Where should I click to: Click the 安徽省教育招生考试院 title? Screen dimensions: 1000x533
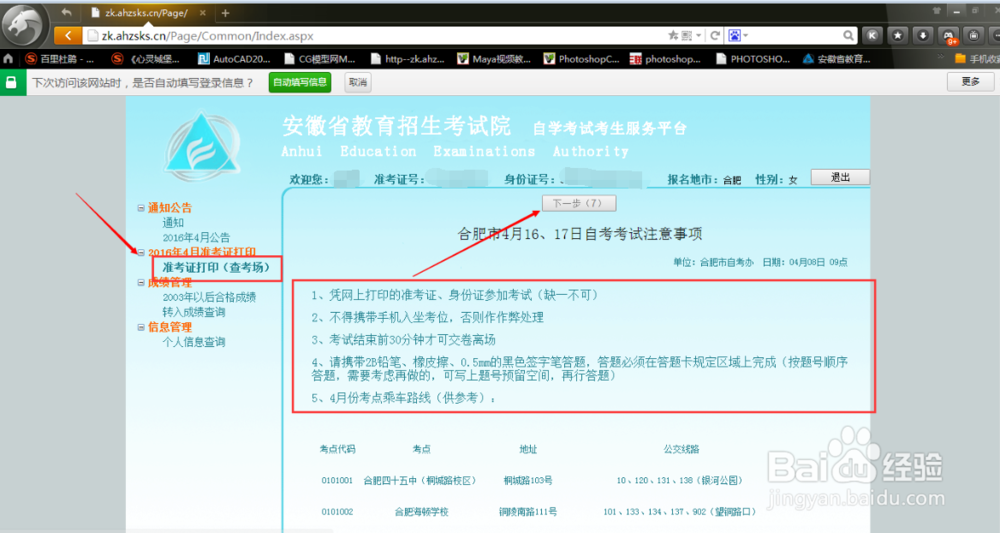click(x=396, y=126)
